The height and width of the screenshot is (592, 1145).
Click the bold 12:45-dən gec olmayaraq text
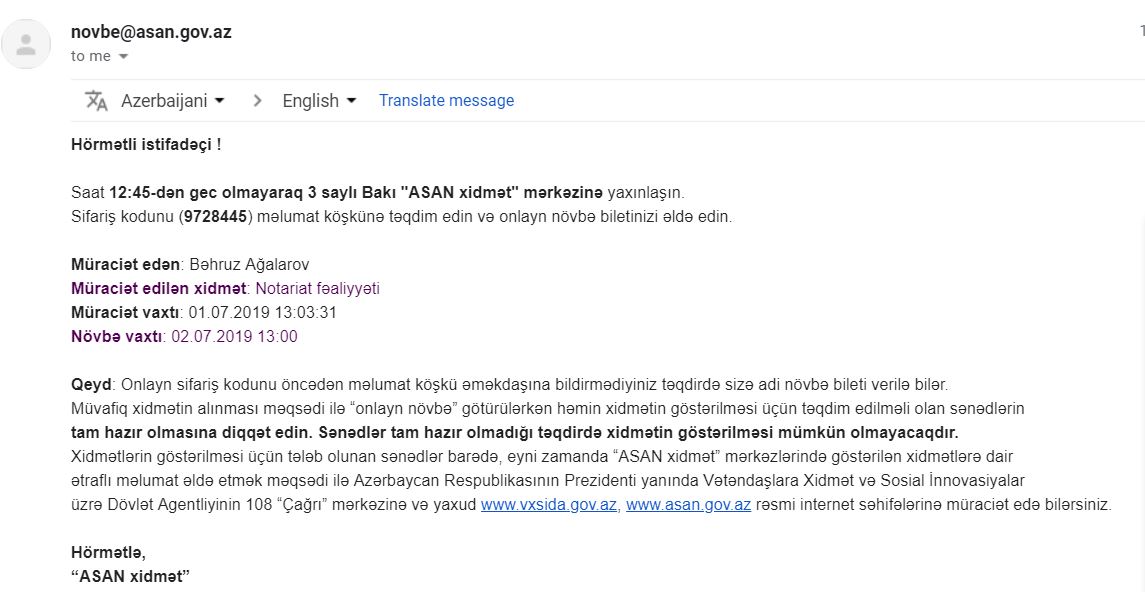191,193
